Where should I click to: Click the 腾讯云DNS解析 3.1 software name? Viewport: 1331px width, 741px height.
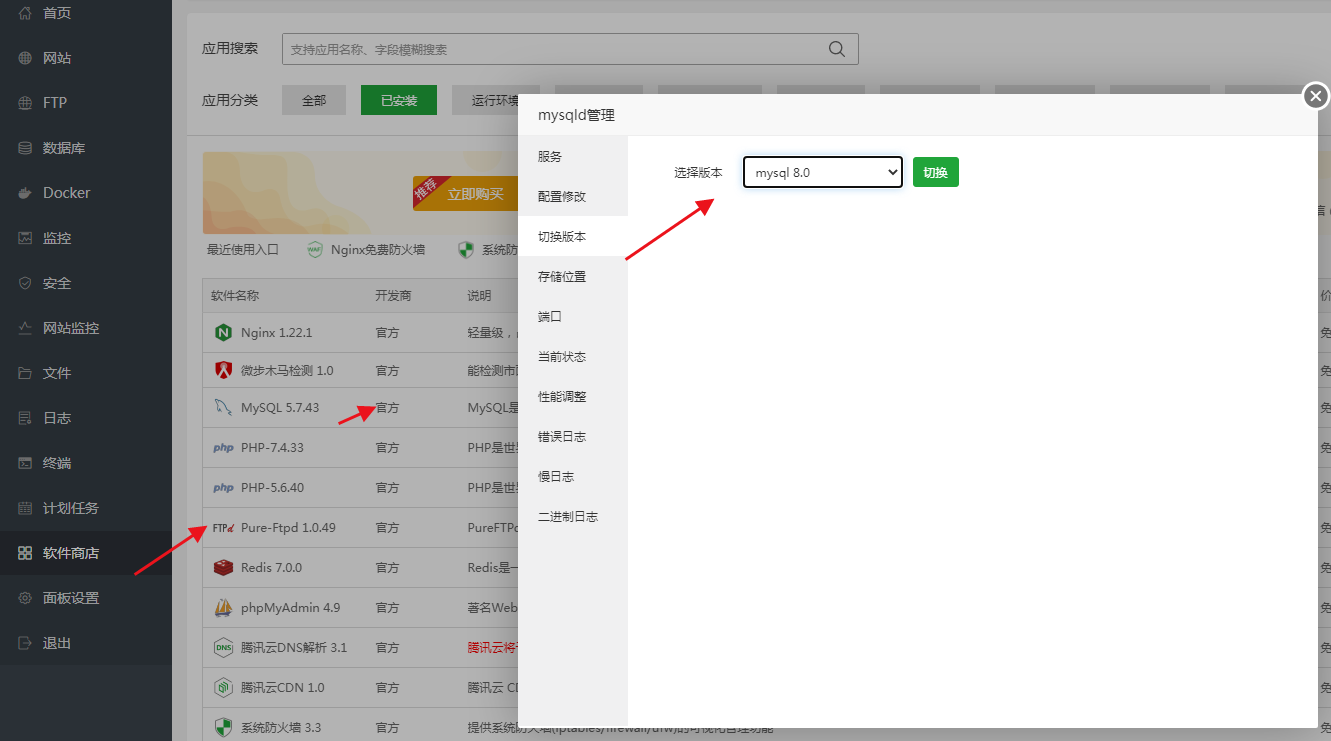point(294,648)
